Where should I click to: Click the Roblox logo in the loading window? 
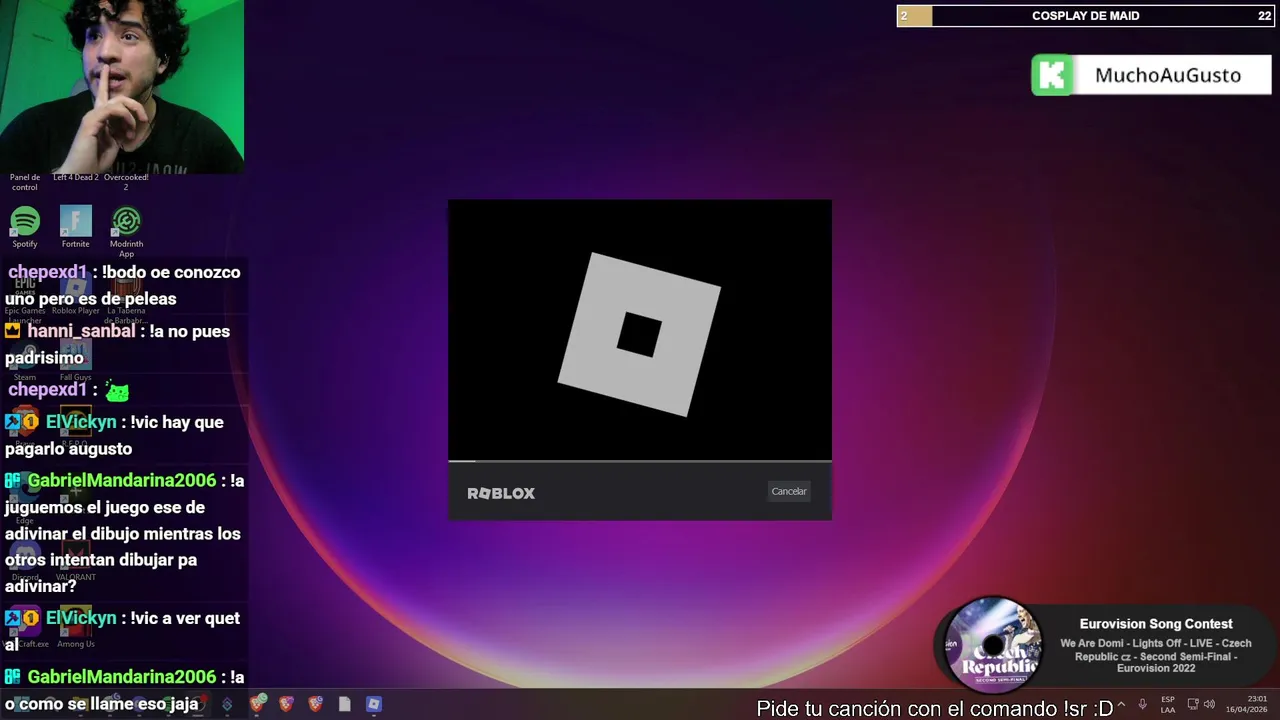(639, 334)
